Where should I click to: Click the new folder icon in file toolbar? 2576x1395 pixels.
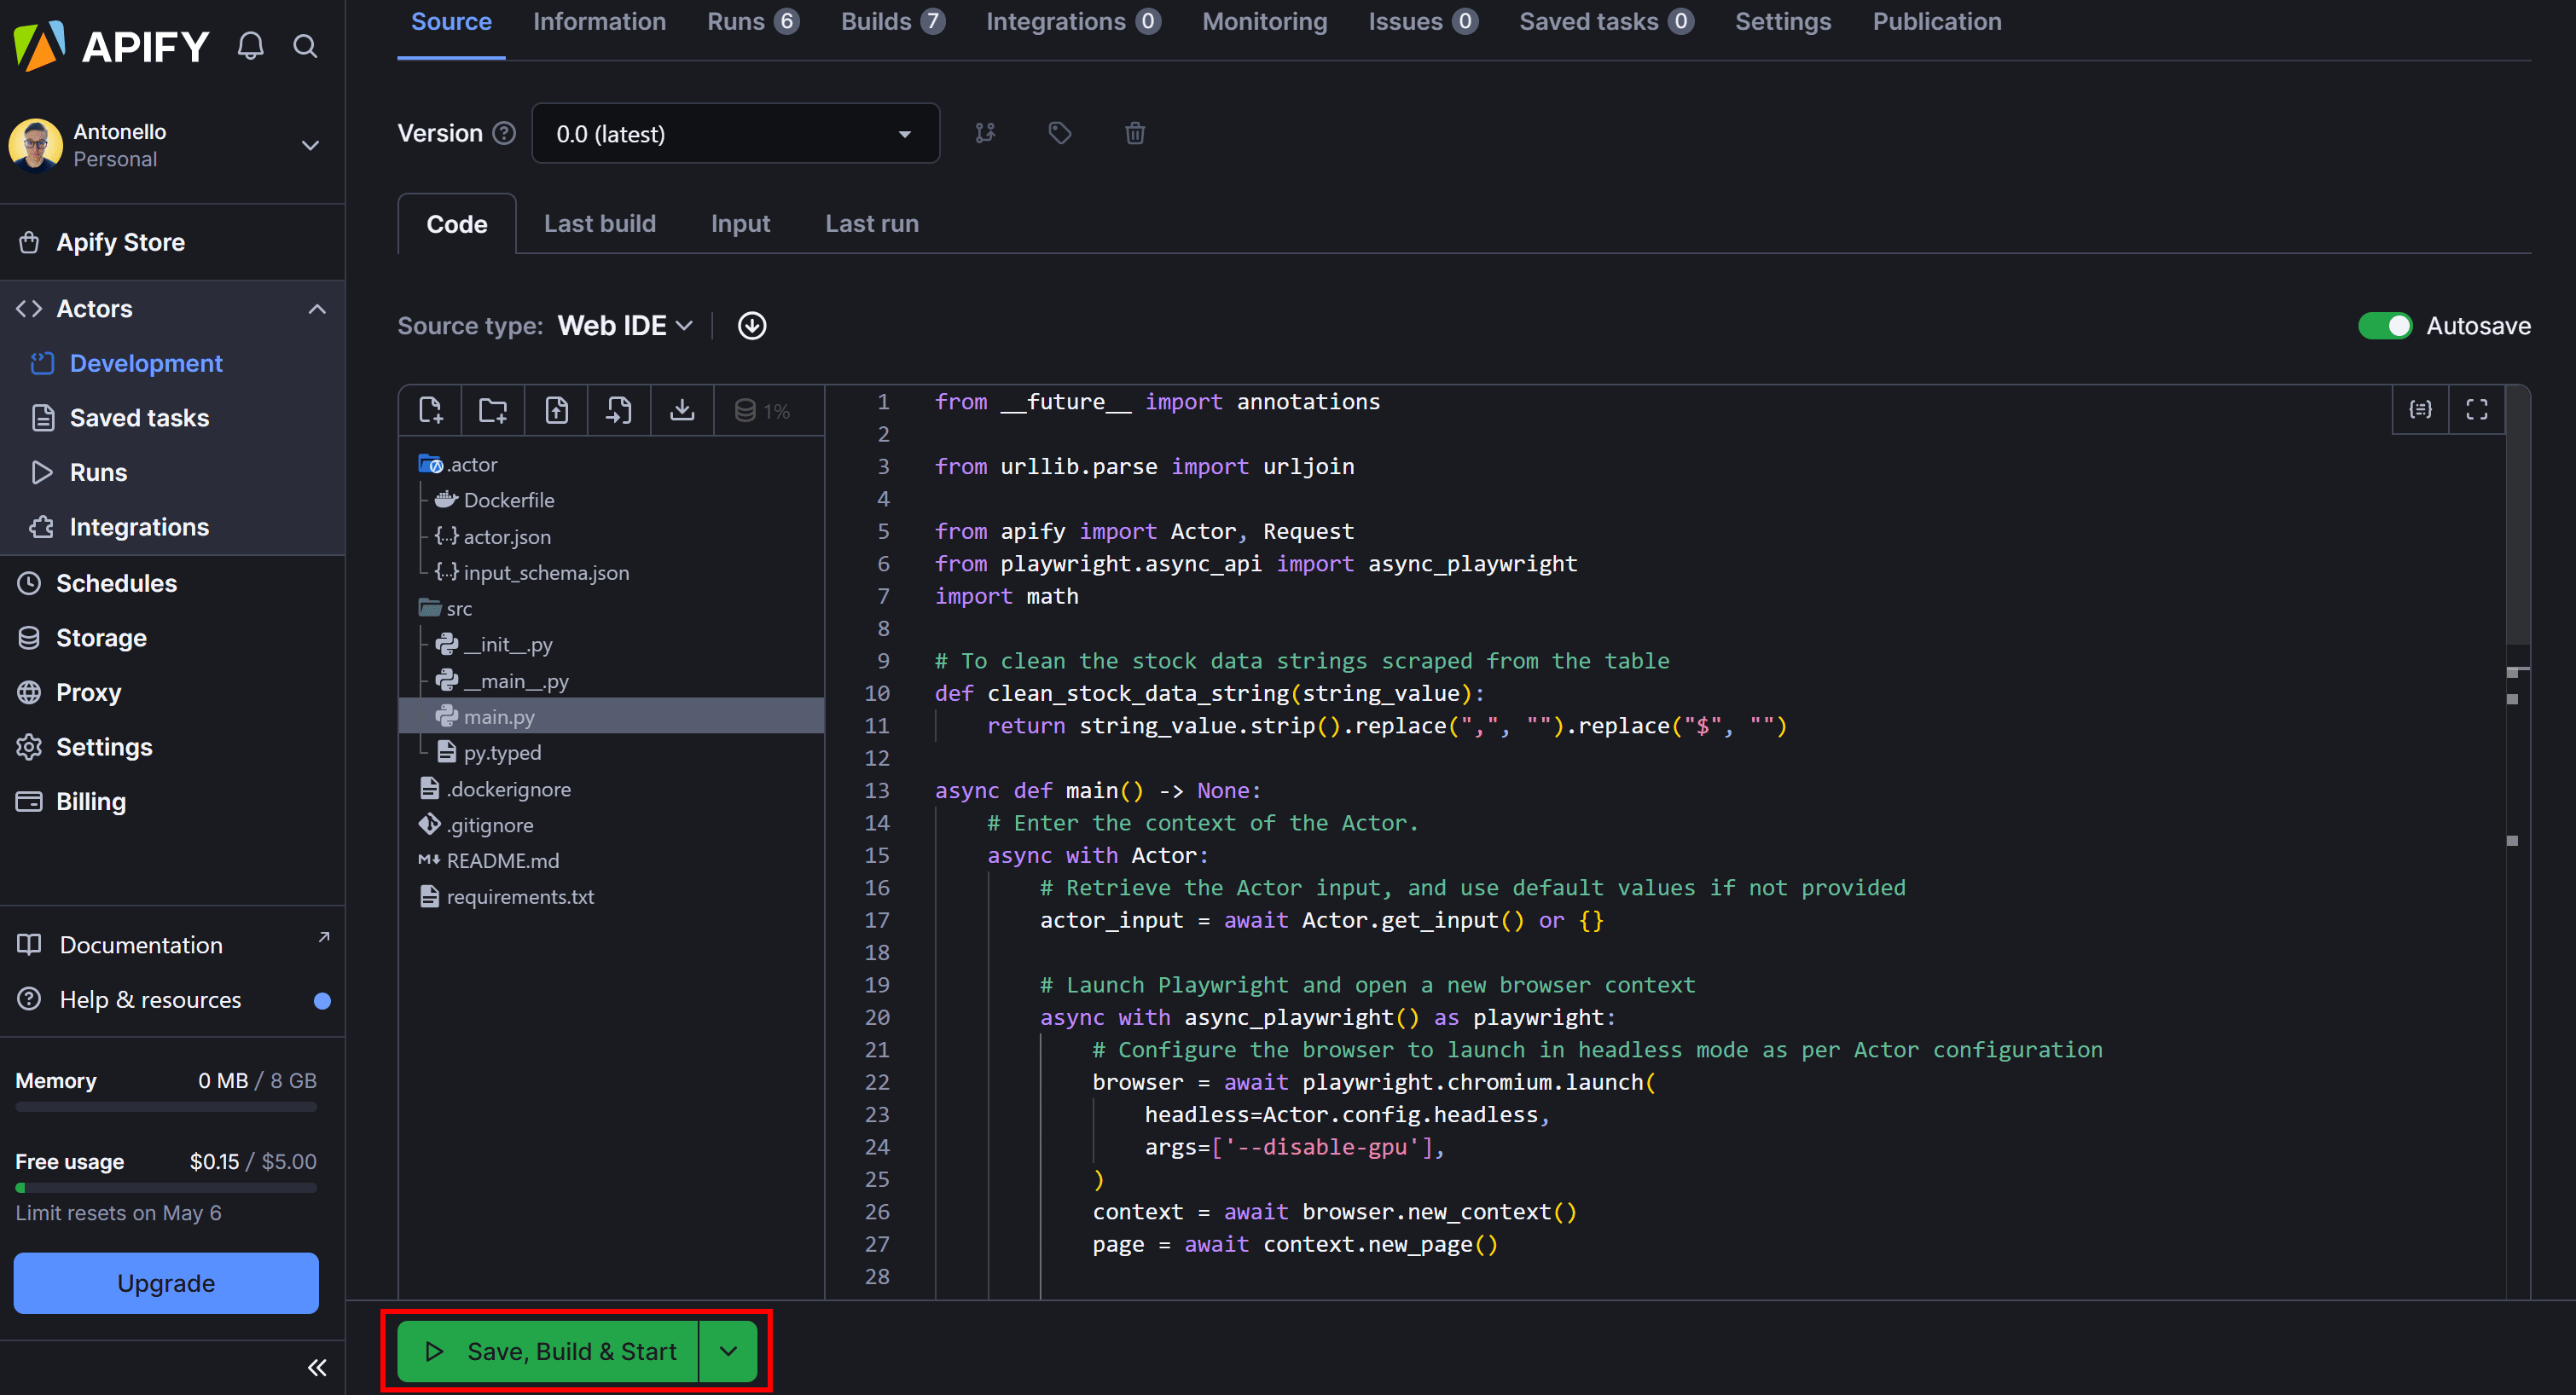click(x=493, y=410)
